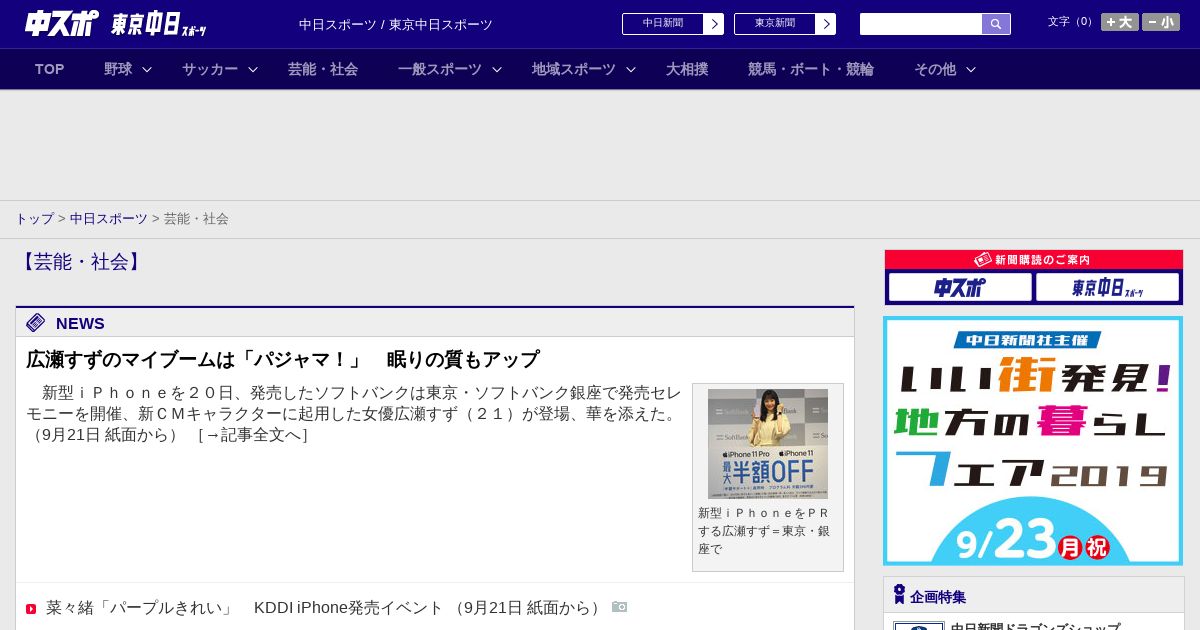
Task: Click red bullet icon beside 菜々緒 article
Action: click(x=31, y=609)
